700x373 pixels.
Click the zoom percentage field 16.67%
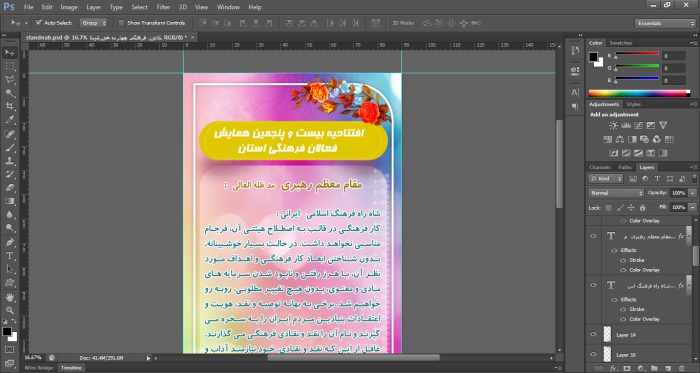click(33, 358)
